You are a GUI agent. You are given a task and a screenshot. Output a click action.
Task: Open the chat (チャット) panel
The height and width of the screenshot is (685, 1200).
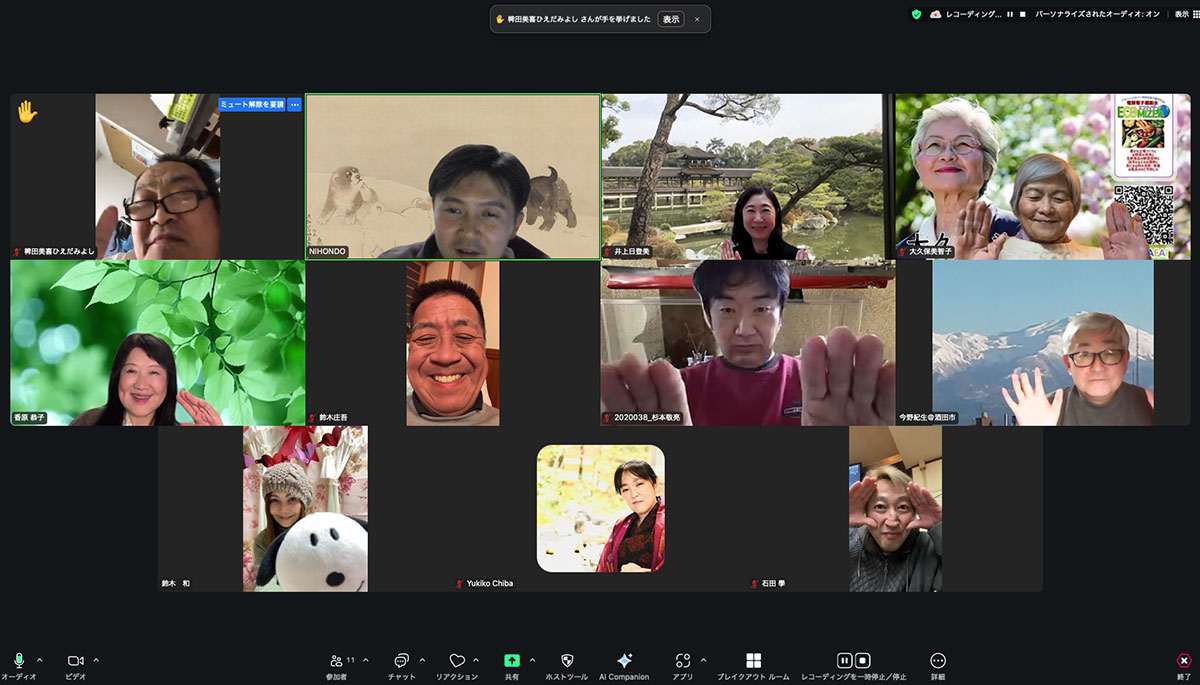point(401,661)
